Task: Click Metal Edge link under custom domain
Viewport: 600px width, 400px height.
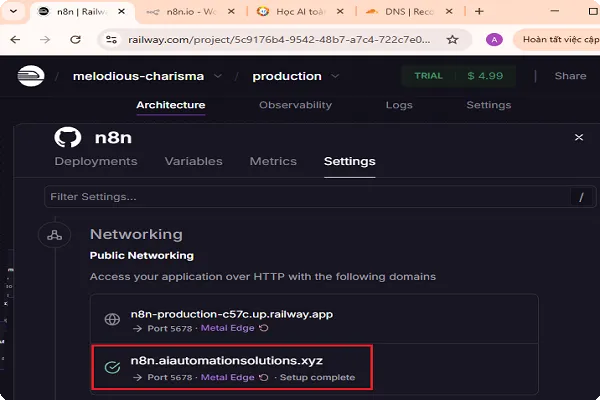Action: tap(227, 377)
